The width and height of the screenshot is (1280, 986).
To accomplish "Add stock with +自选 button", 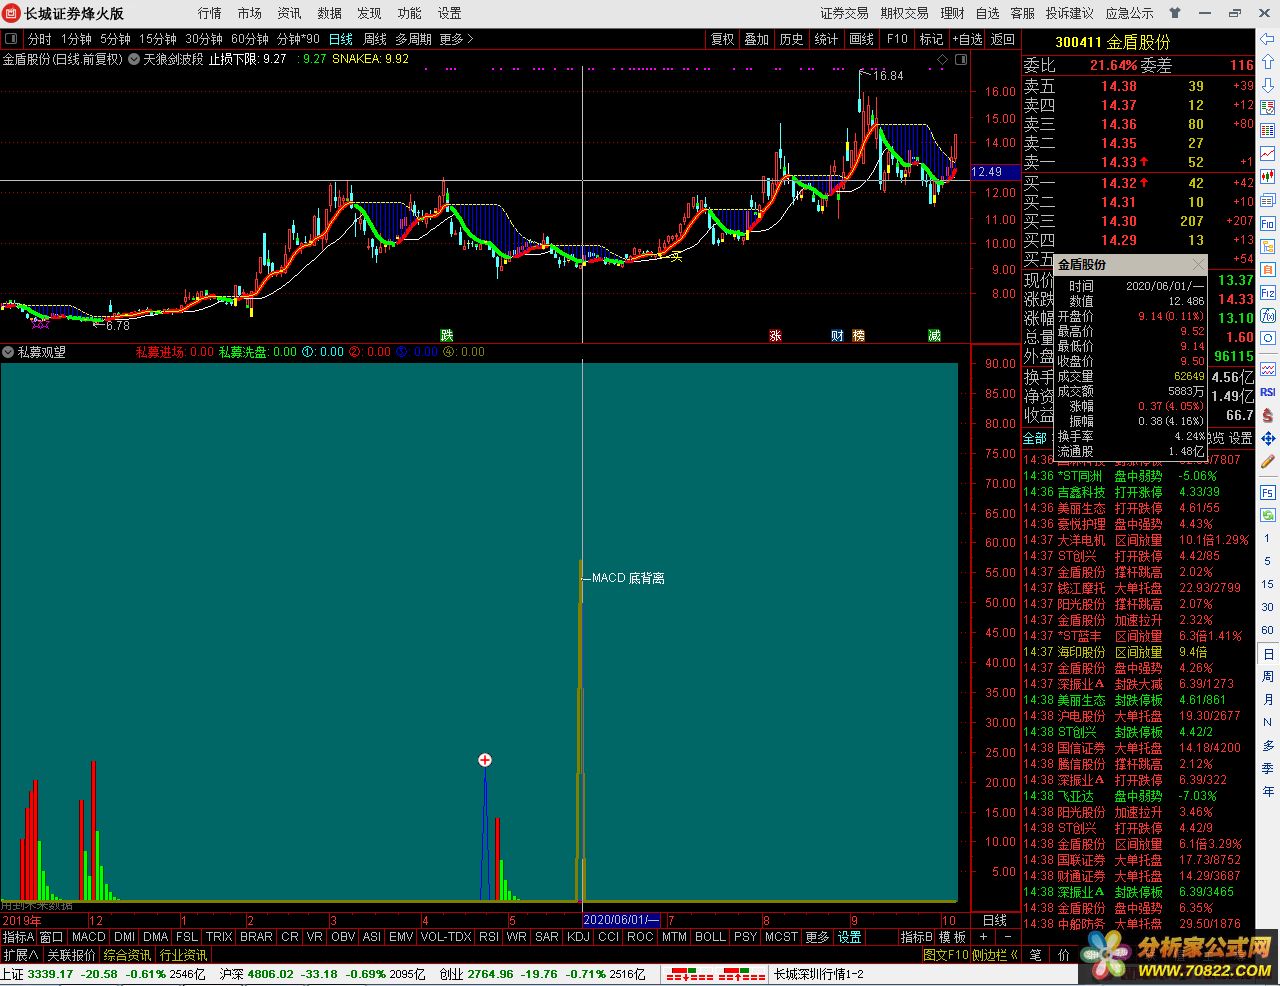I will click(x=966, y=39).
